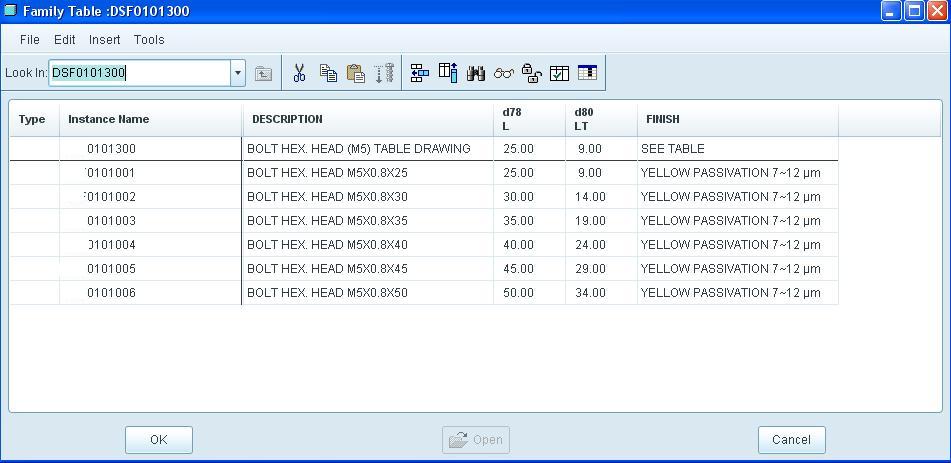Screen dimensions: 951x463
Task: Click the d78 value 35.00 cell
Action: [529, 221]
